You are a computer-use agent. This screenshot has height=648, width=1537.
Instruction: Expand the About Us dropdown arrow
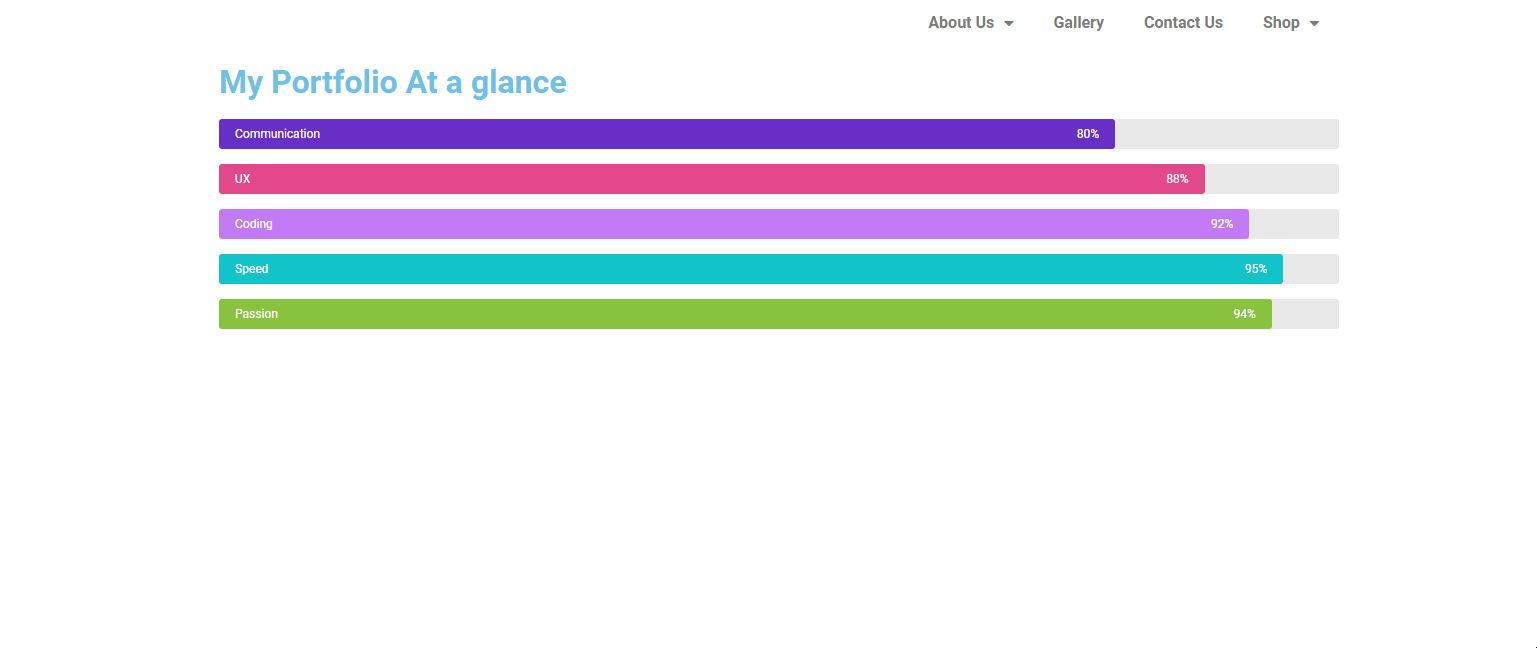tap(1009, 23)
